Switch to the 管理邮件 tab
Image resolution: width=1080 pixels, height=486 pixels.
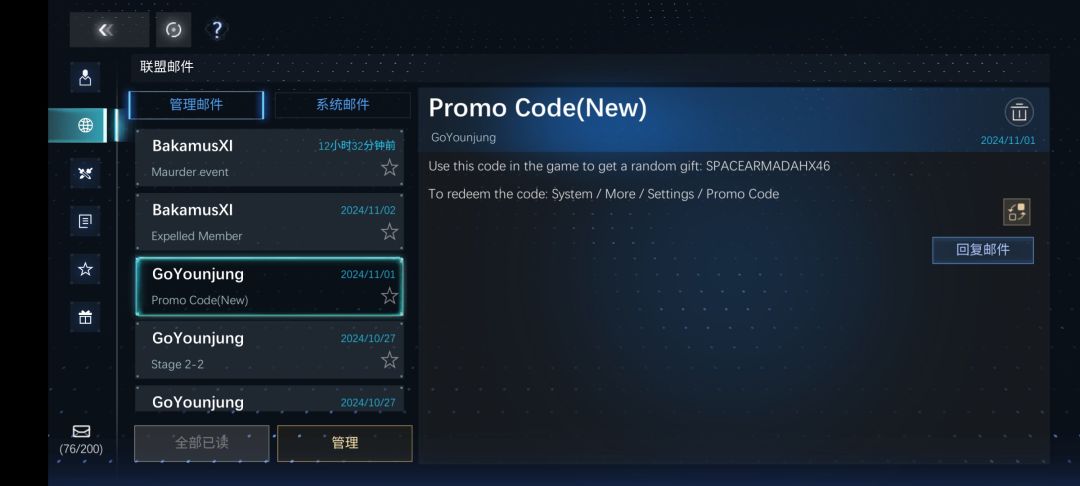[x=196, y=105]
